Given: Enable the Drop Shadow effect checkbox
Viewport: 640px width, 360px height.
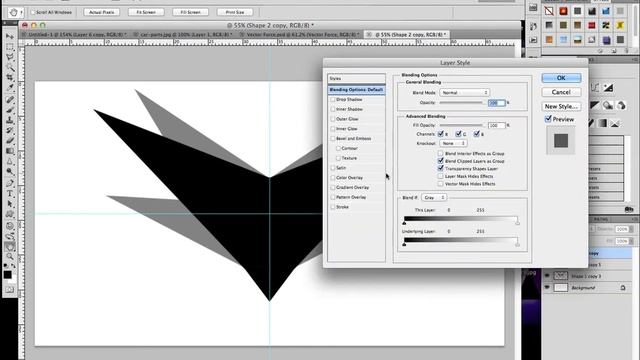Looking at the screenshot, I should point(333,99).
